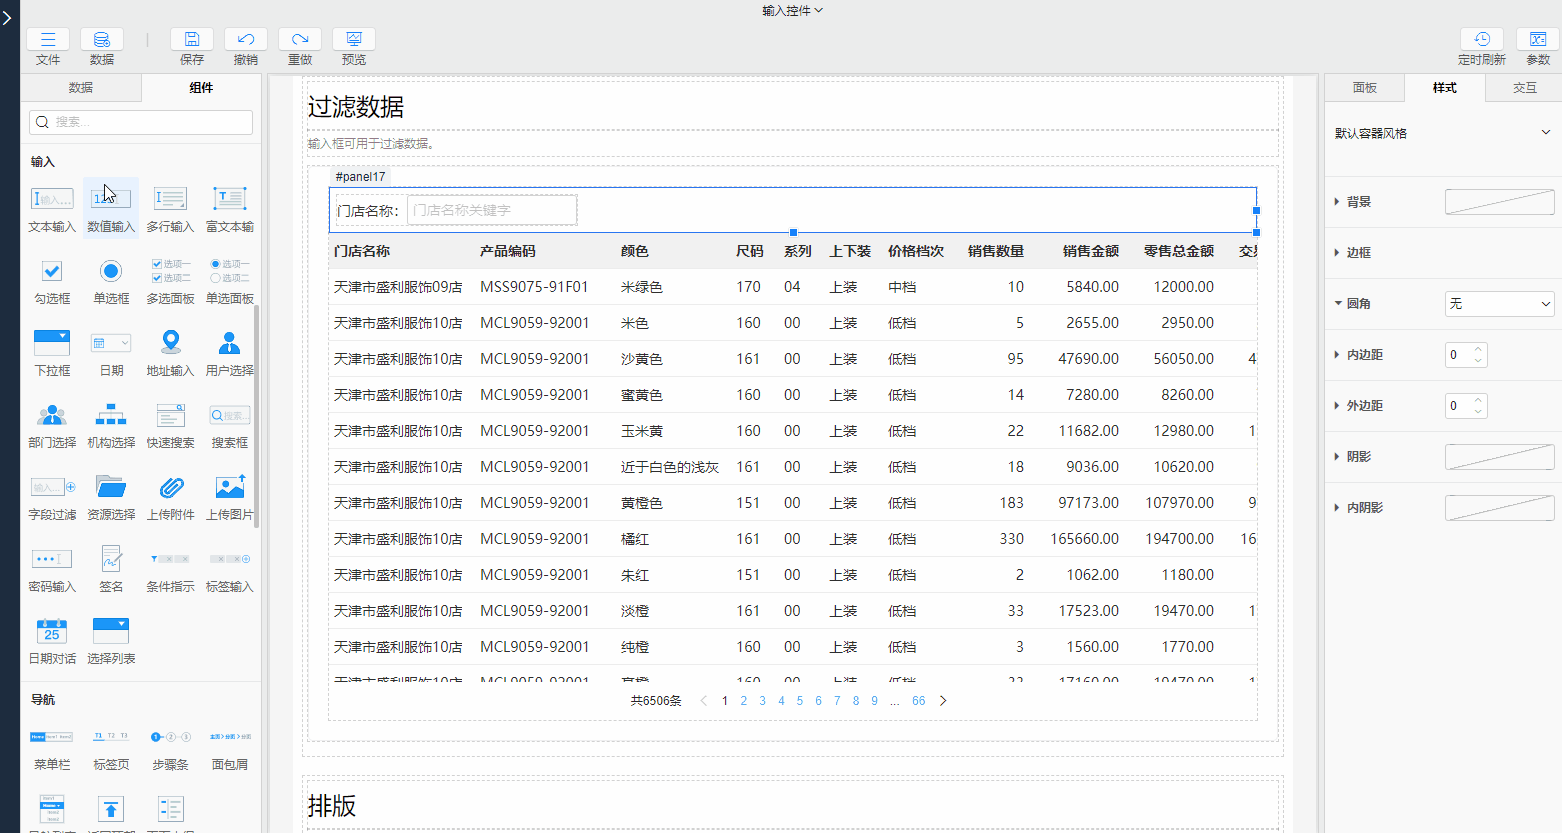Click the Preview (预览) toolbar icon
Viewport: 1562px width, 833px height.
(353, 40)
